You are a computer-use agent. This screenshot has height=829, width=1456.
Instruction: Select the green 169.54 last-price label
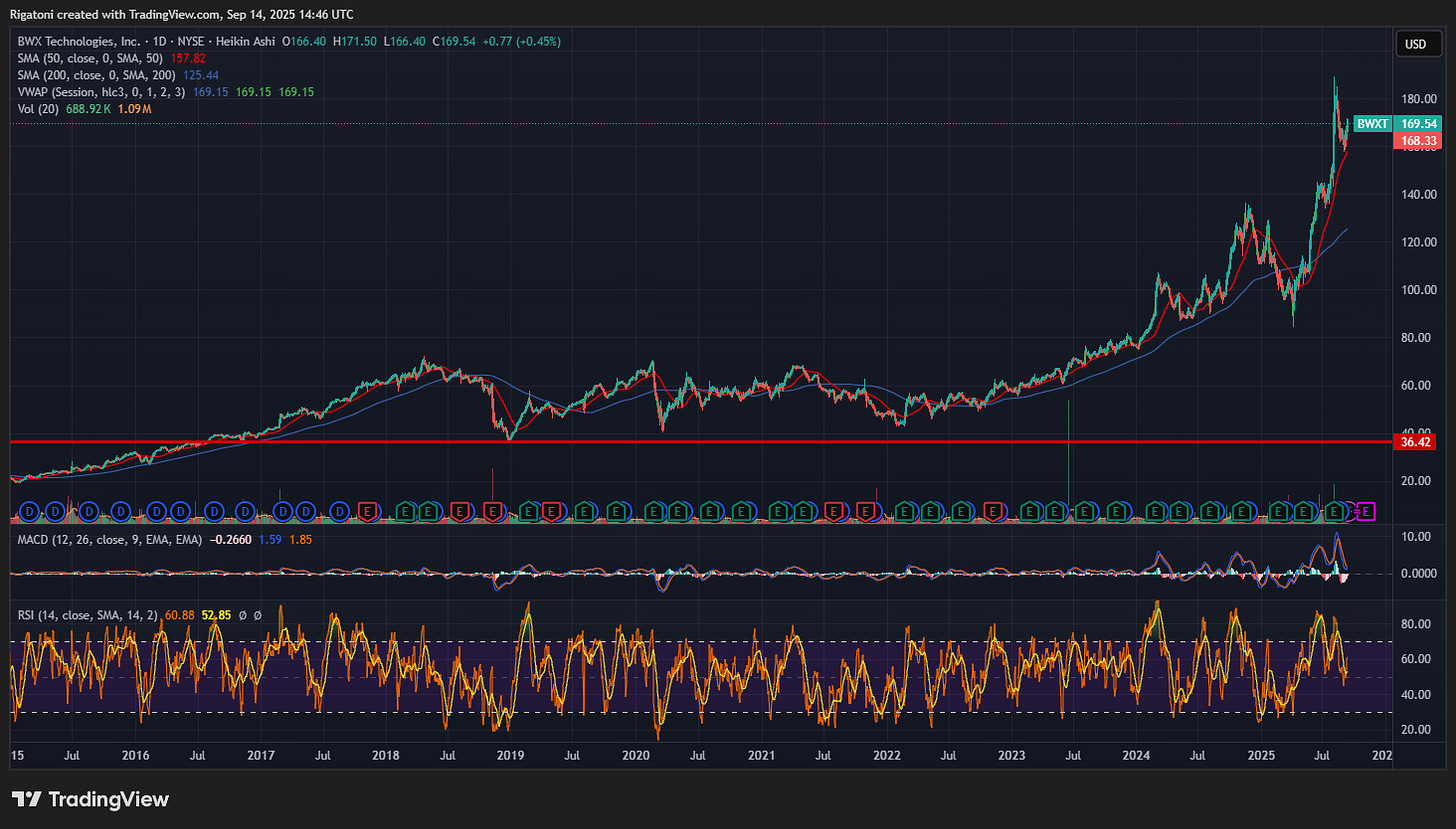1420,124
